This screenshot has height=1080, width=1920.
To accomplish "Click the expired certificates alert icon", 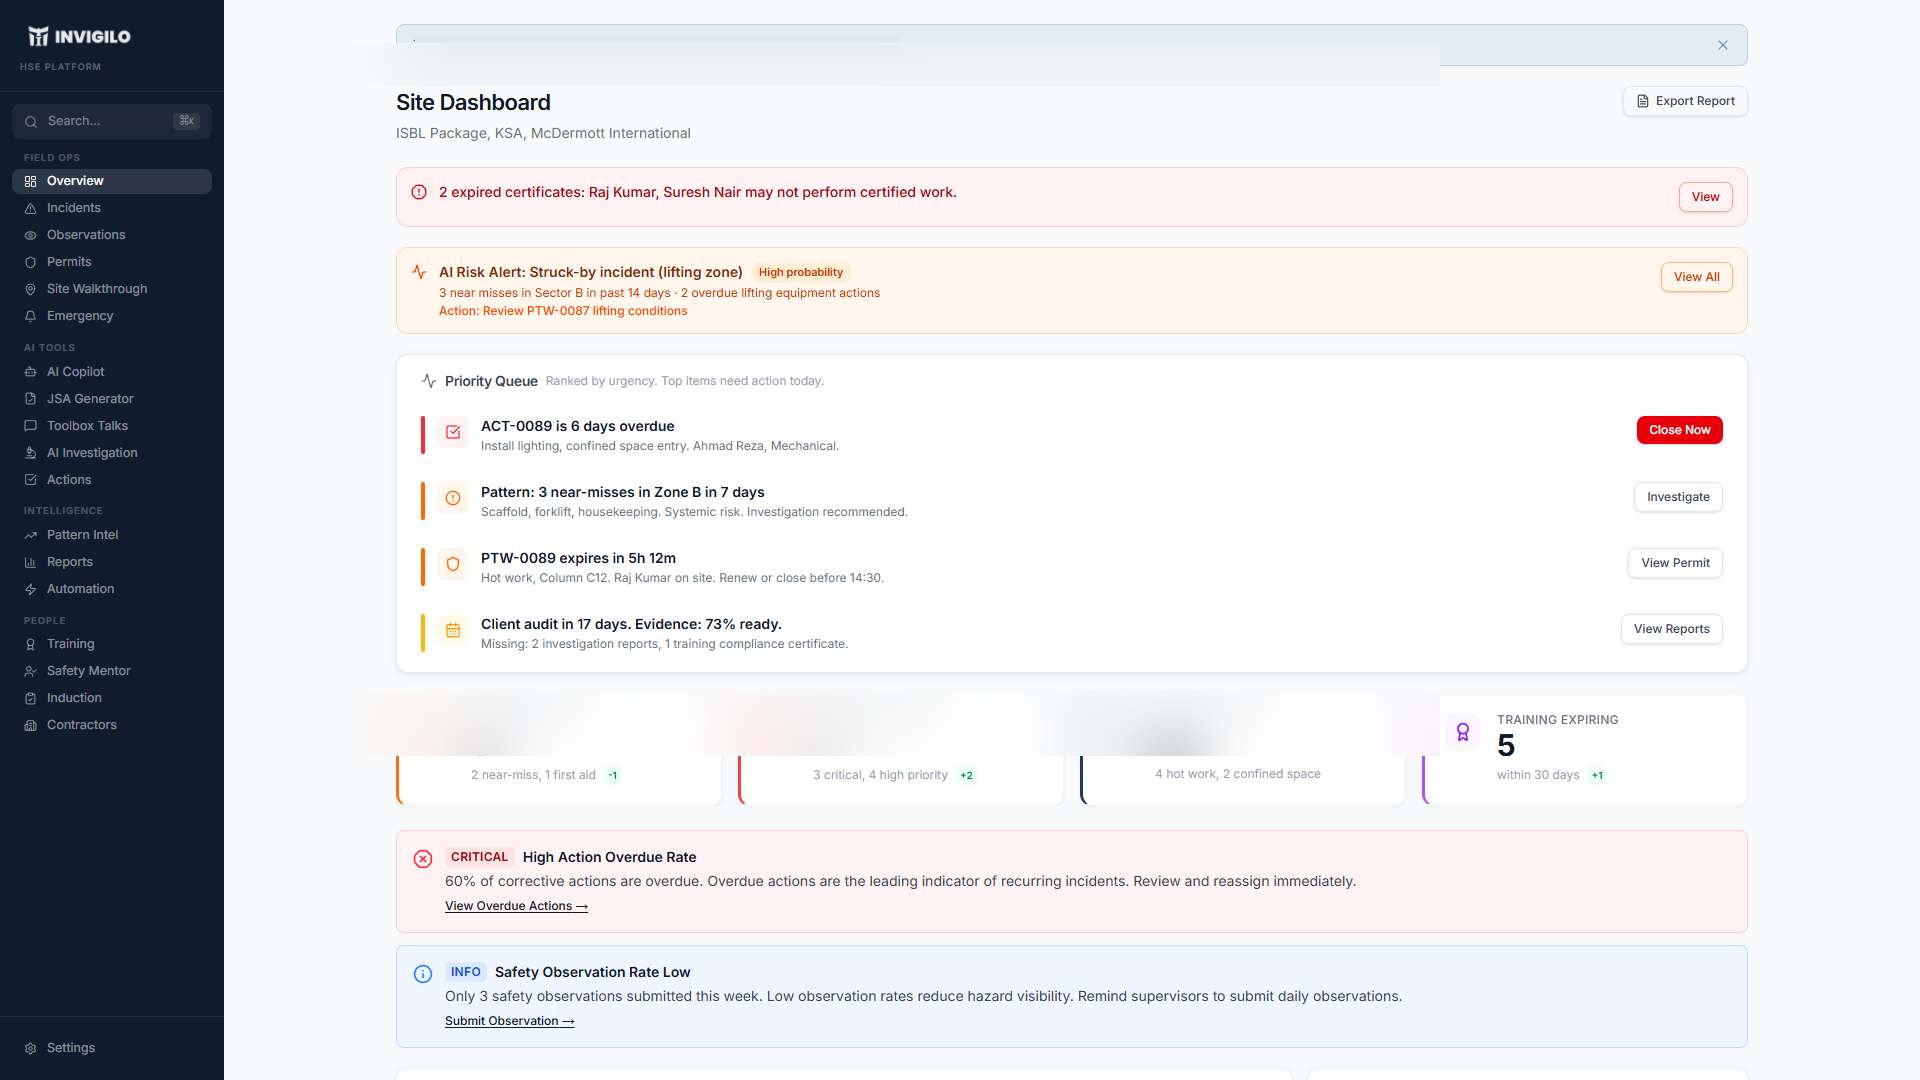I will pos(419,192).
